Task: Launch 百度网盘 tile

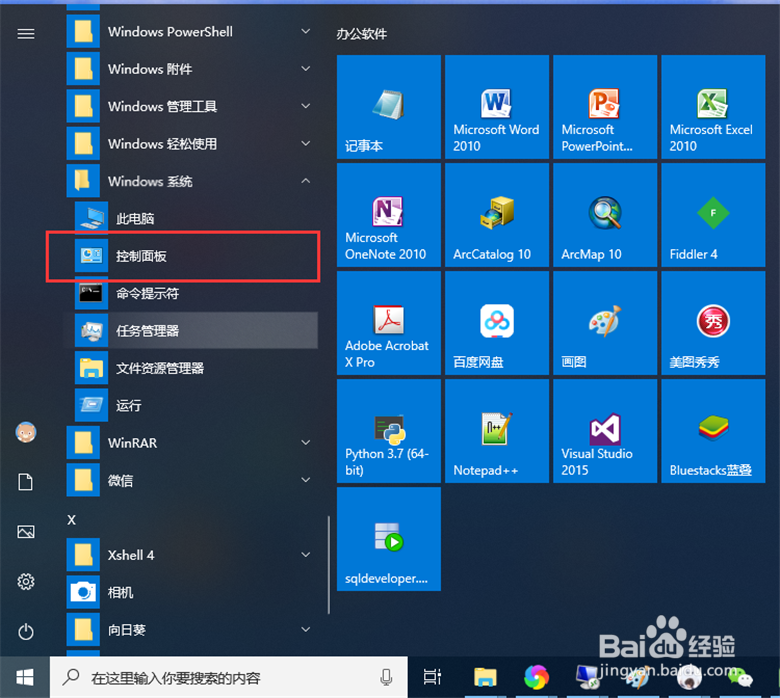Action: [496, 323]
